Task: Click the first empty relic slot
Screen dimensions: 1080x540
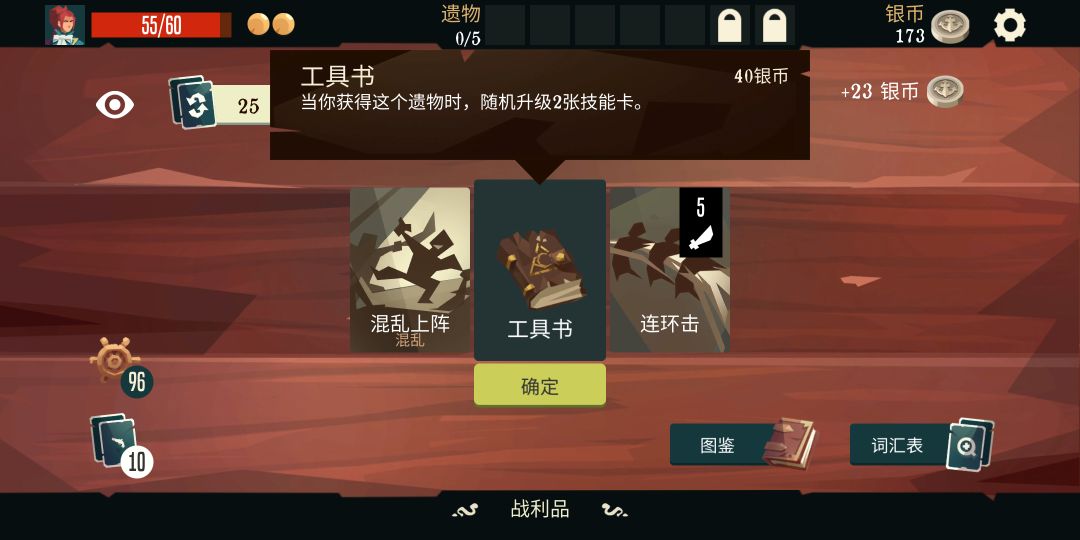Action: [505, 25]
